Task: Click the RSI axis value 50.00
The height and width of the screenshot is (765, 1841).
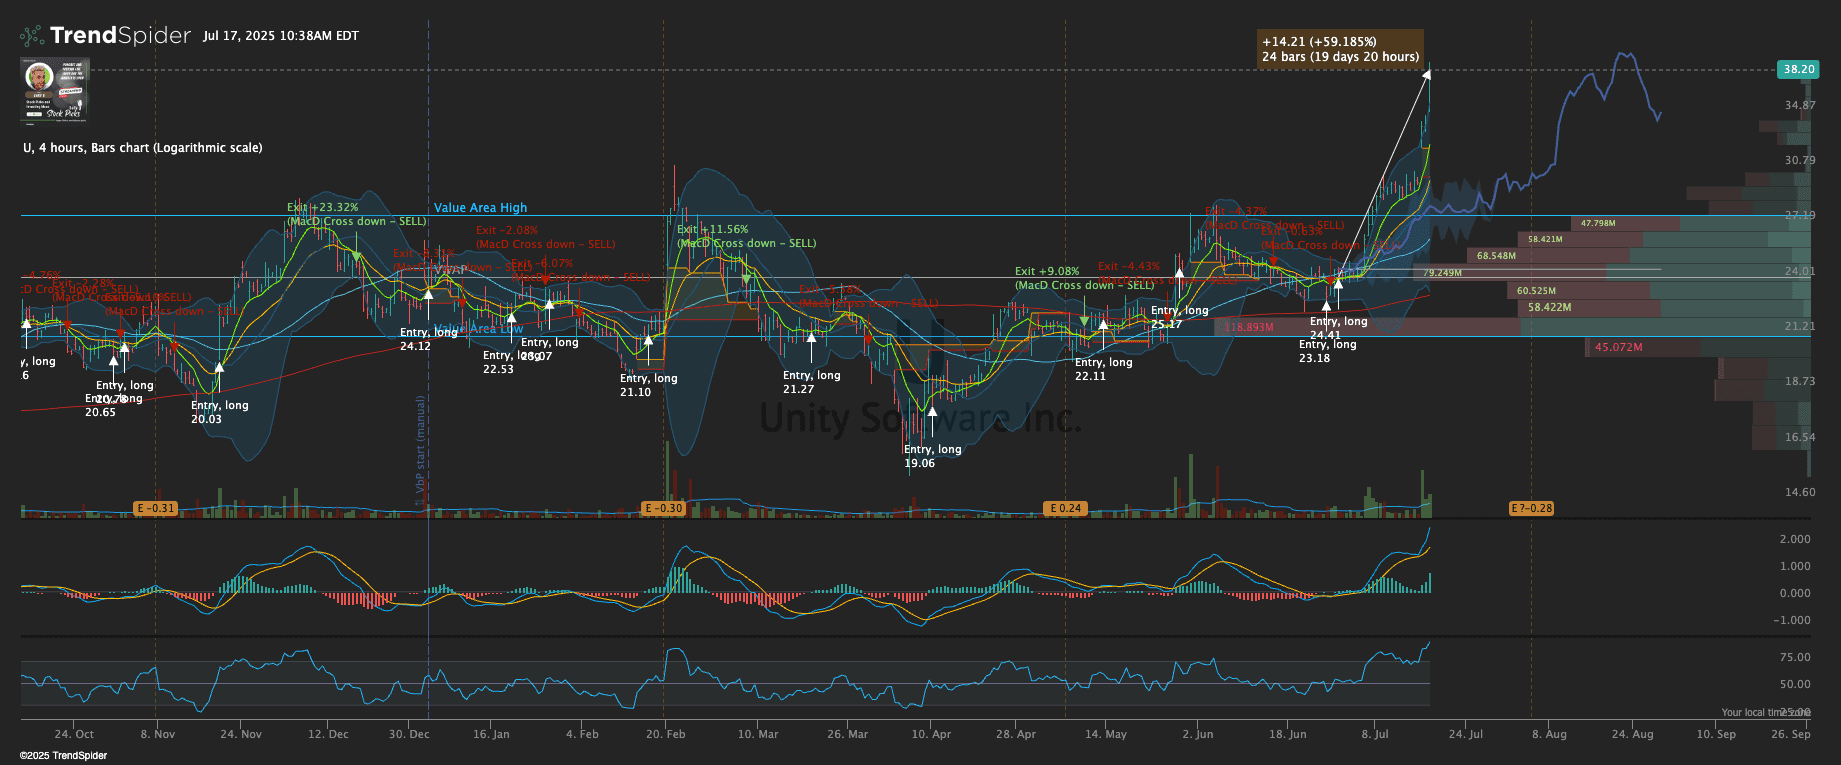Action: click(1795, 684)
